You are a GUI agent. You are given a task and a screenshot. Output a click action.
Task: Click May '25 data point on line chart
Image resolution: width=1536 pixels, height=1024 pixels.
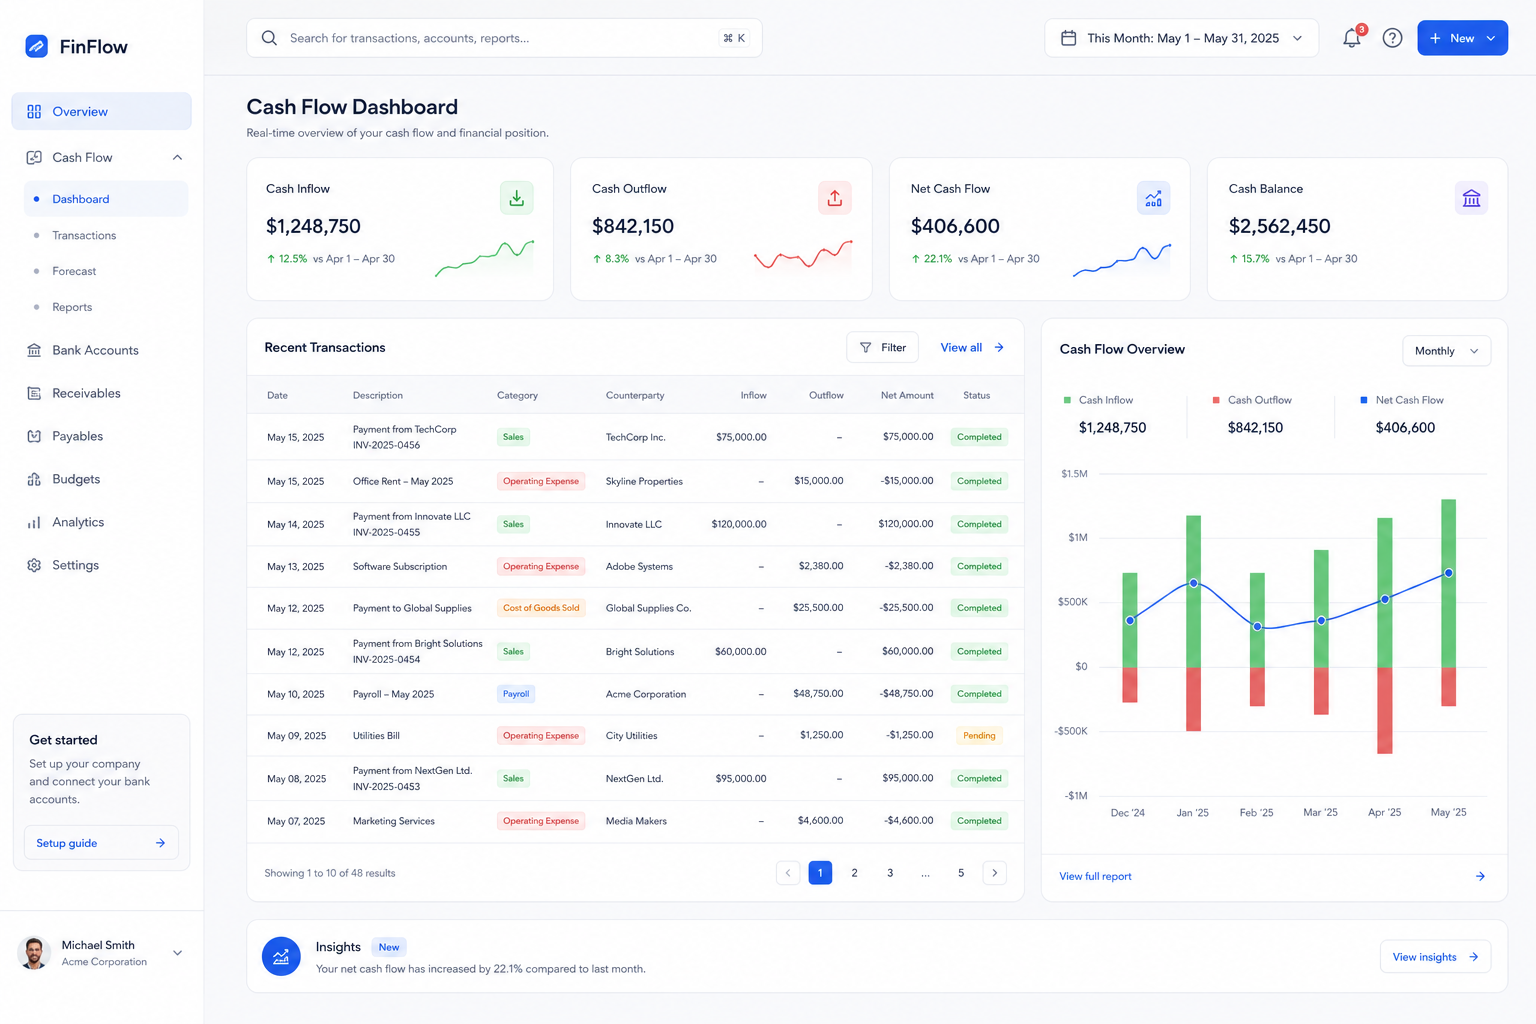coord(1448,573)
